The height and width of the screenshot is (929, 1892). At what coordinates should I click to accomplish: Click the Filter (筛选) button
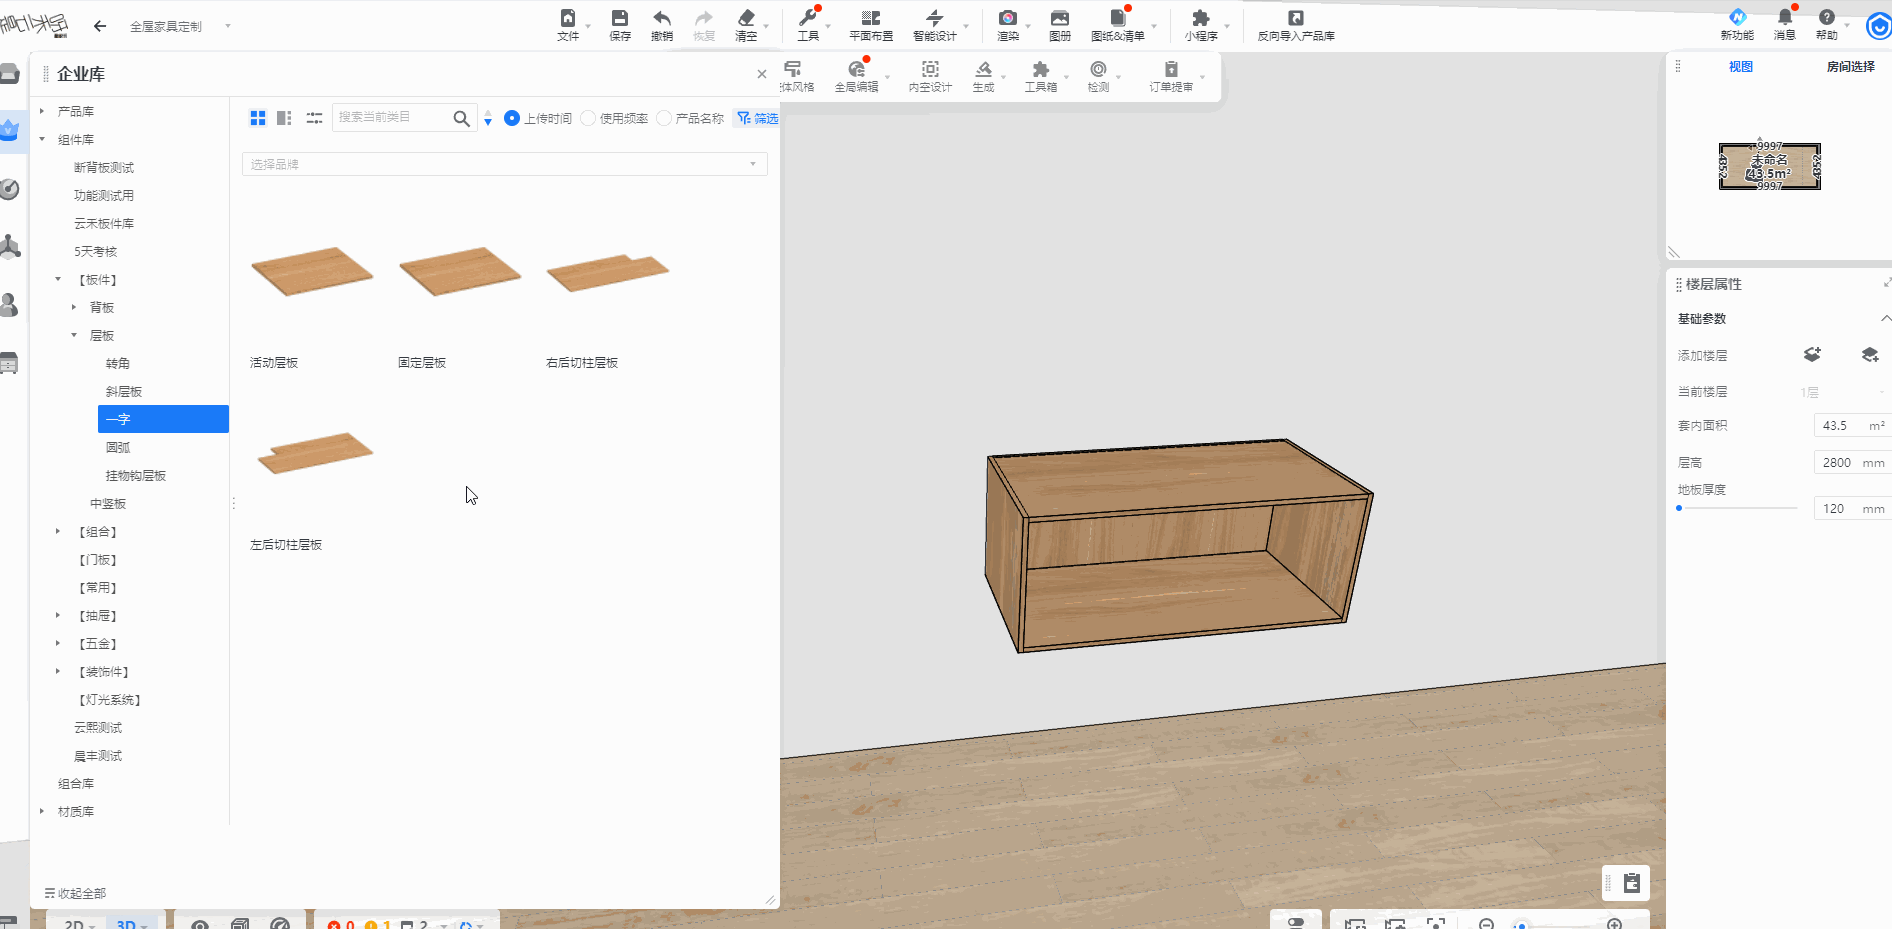pos(757,118)
